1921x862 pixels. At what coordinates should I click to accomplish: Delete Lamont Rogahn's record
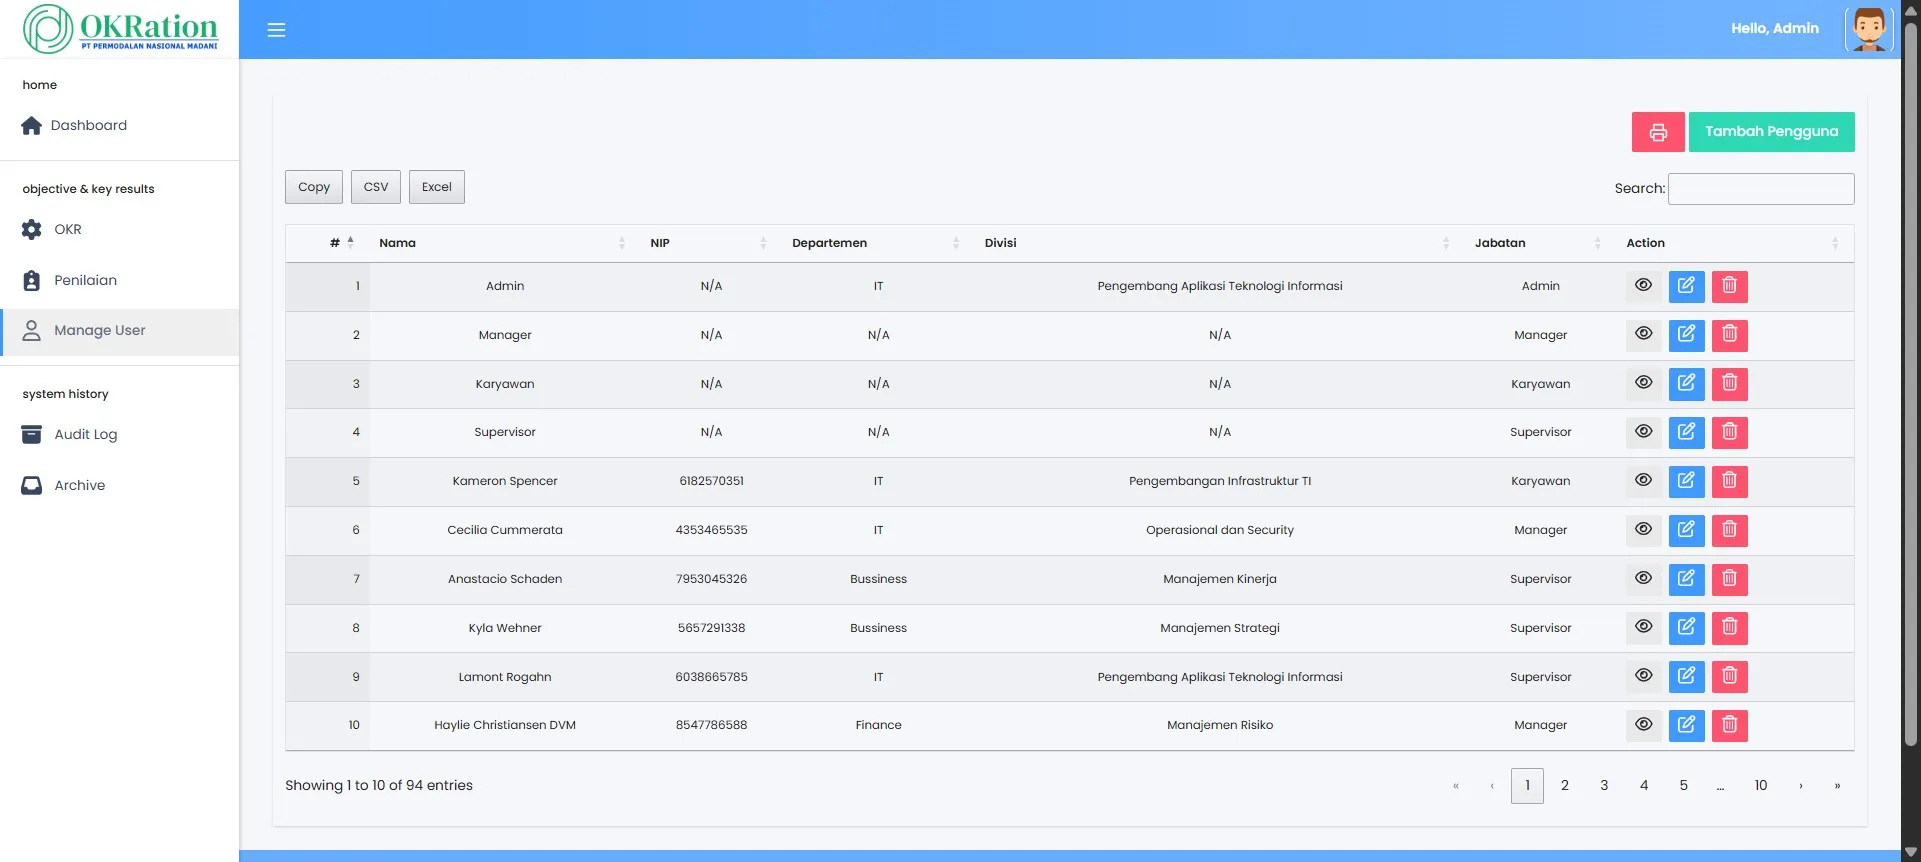point(1730,677)
